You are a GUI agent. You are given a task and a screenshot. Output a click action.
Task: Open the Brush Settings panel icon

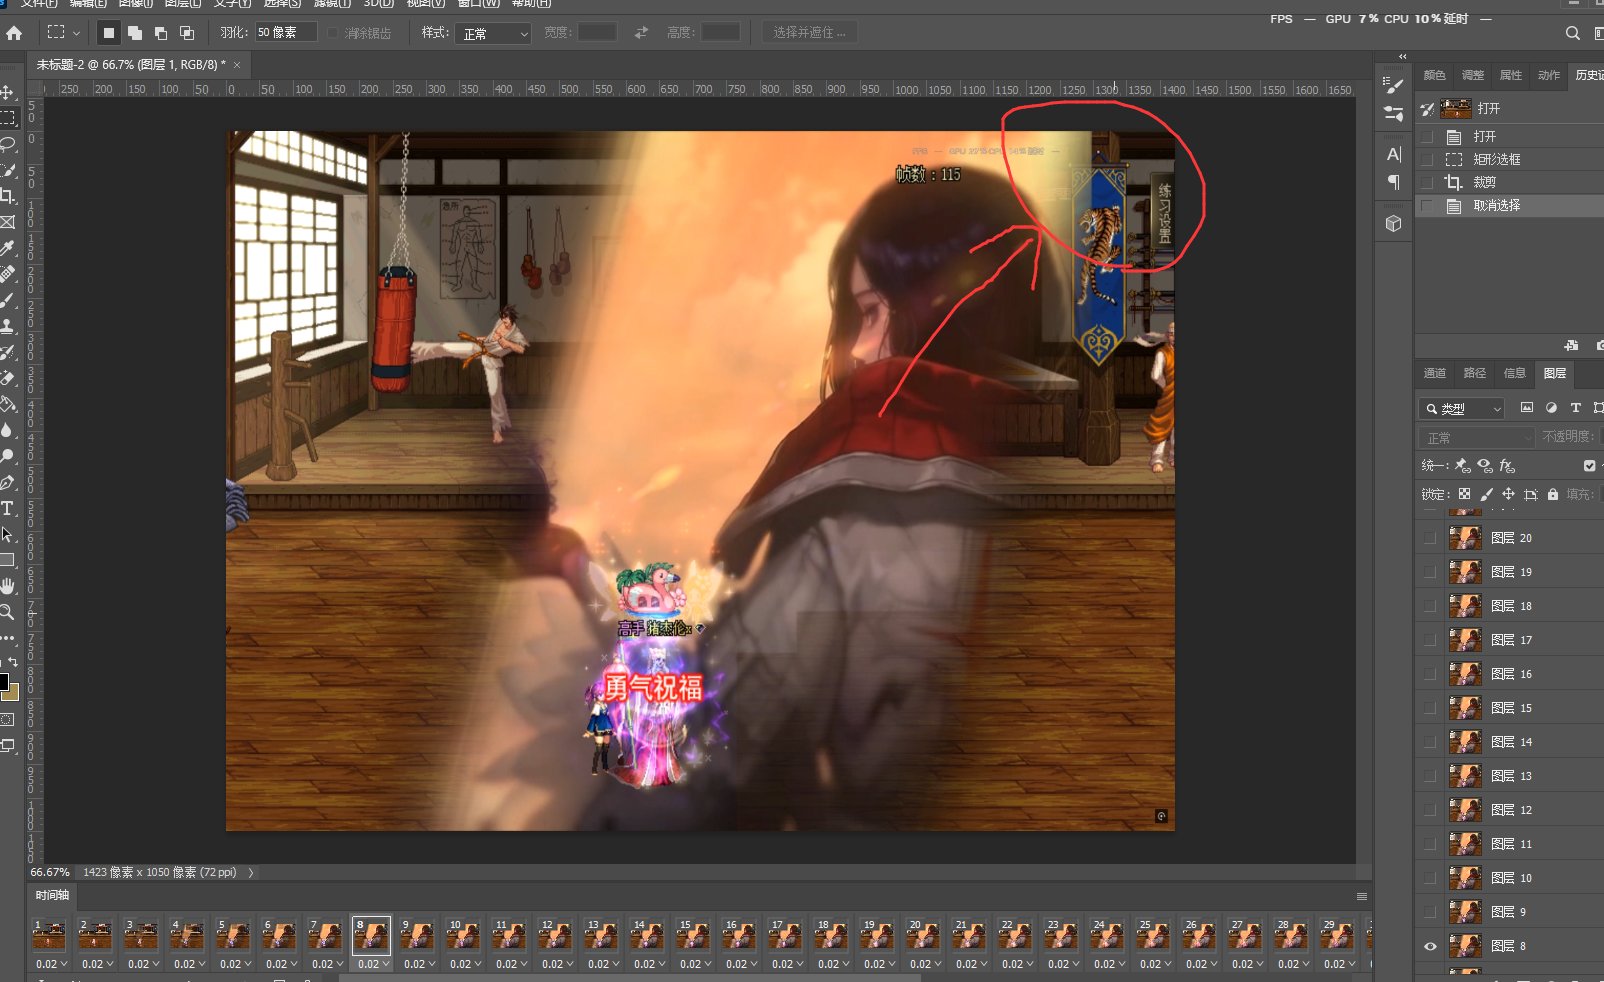[1393, 84]
